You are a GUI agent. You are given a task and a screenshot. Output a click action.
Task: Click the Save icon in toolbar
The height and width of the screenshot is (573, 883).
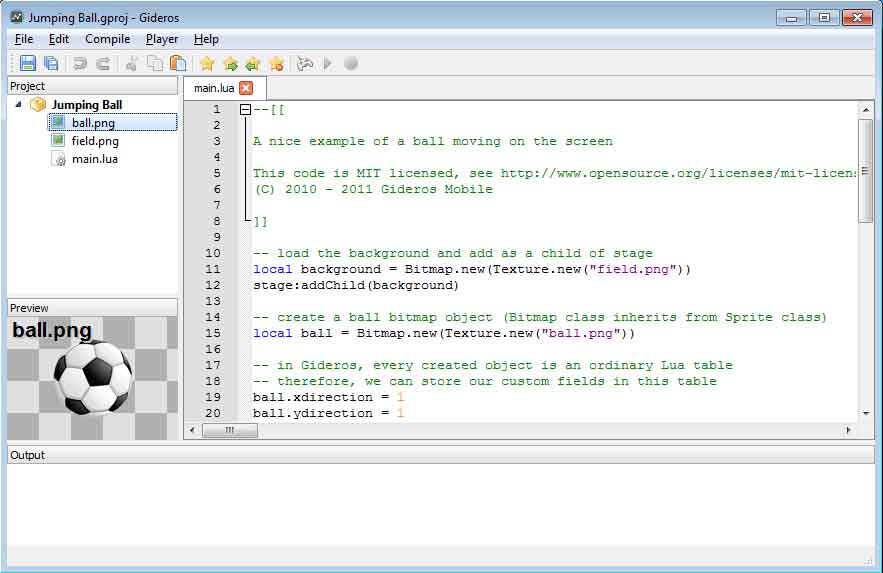click(x=28, y=64)
